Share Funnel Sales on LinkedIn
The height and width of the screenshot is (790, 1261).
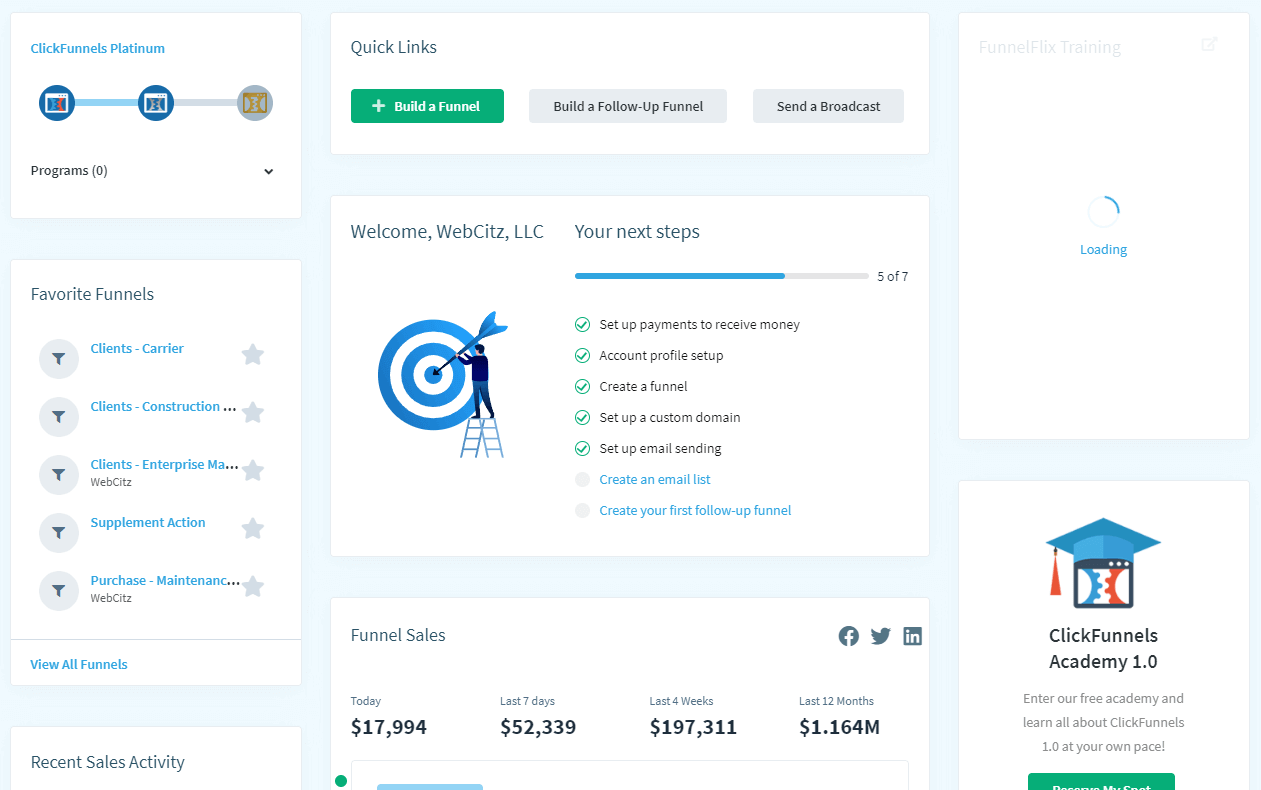click(x=912, y=636)
